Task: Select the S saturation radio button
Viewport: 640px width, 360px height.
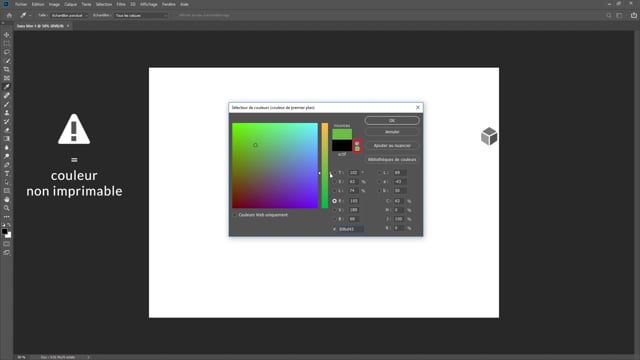Action: coord(334,182)
